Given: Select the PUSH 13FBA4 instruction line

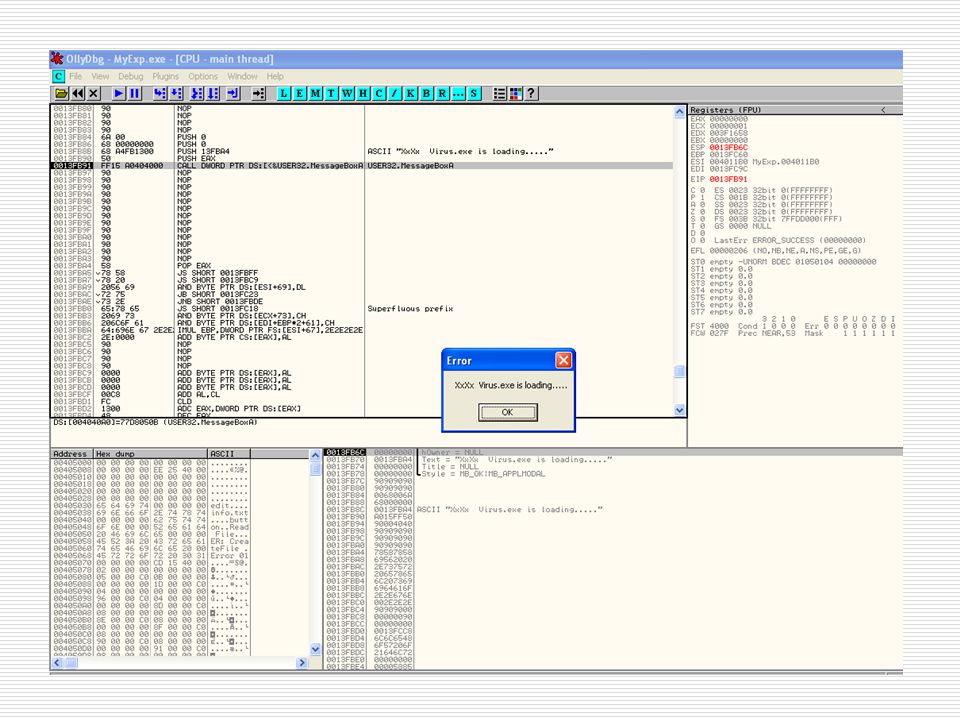Looking at the screenshot, I should point(362,151).
